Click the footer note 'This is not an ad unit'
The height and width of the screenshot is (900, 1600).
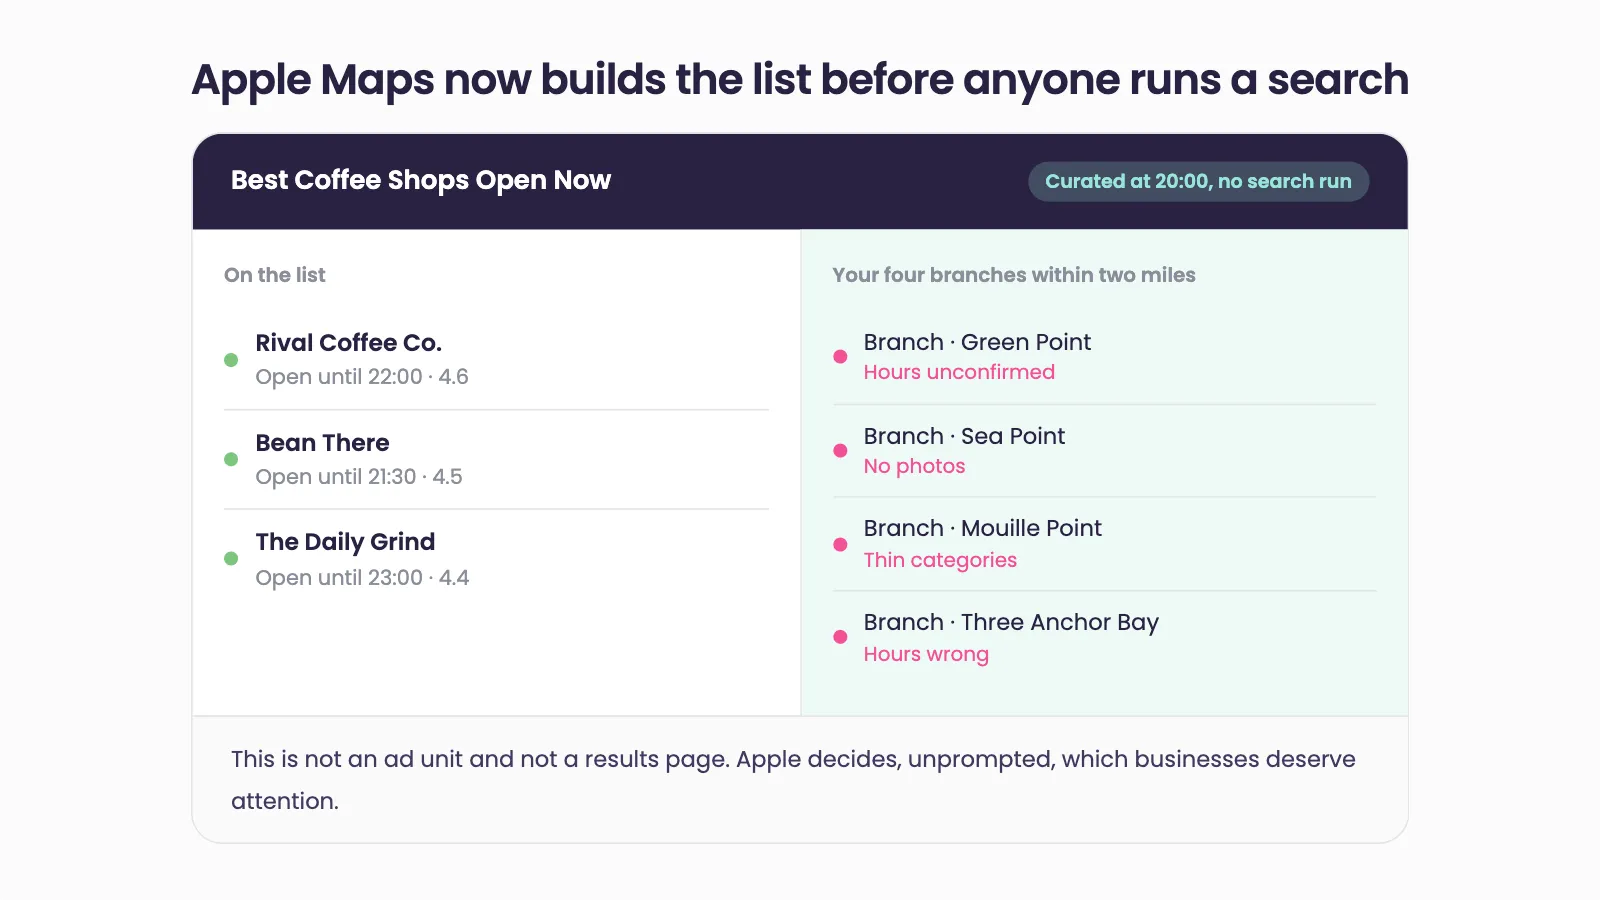[348, 759]
